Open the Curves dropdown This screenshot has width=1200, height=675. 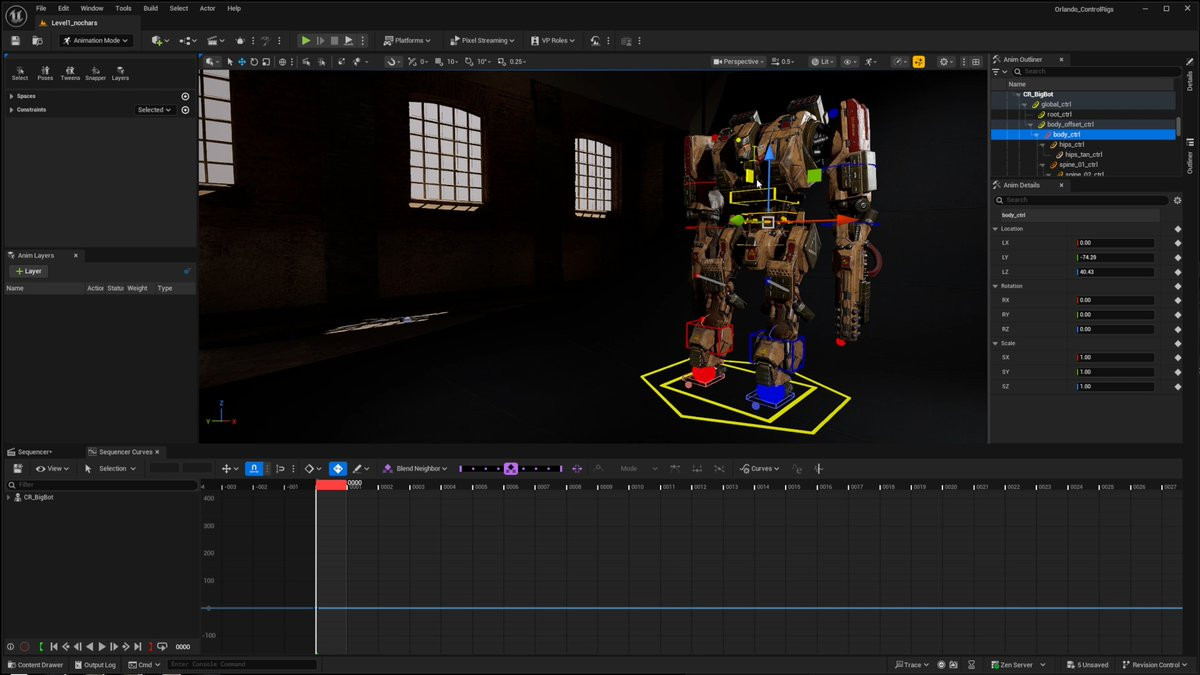pos(760,468)
